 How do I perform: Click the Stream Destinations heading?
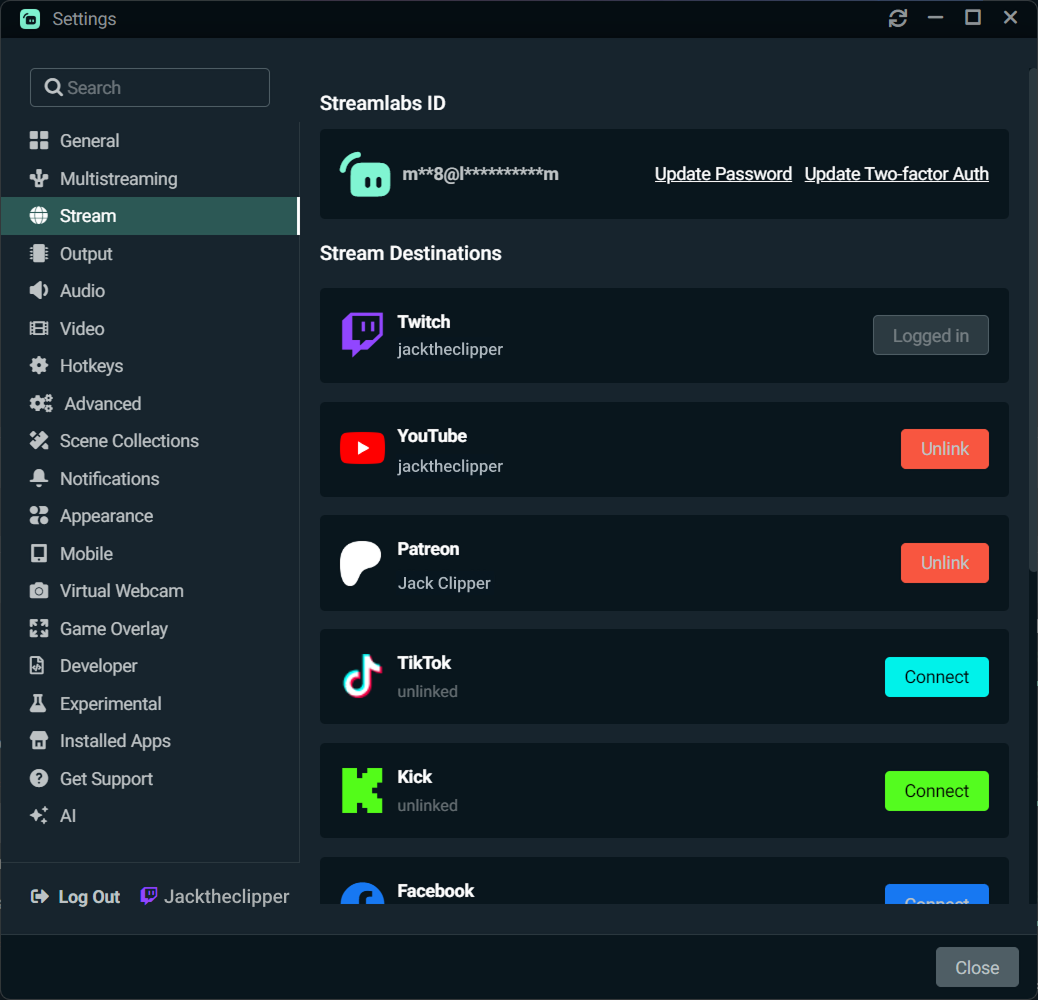410,253
